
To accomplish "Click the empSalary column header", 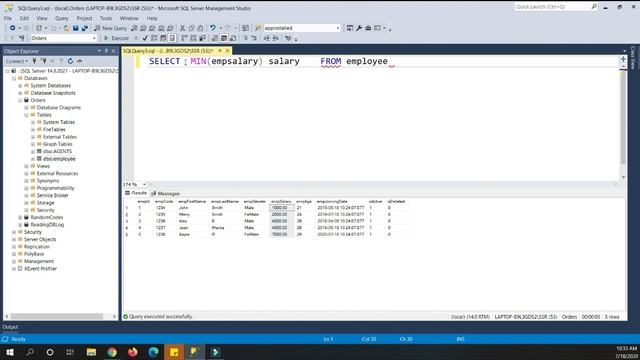I will [x=281, y=202].
